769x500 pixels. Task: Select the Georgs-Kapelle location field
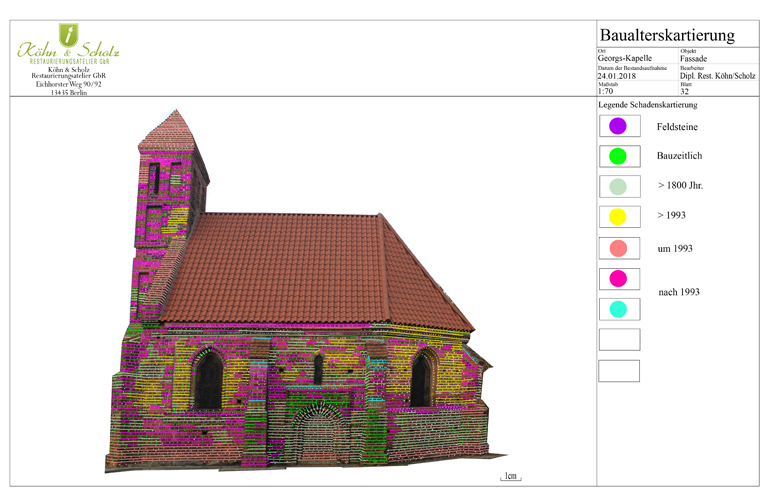coord(624,59)
